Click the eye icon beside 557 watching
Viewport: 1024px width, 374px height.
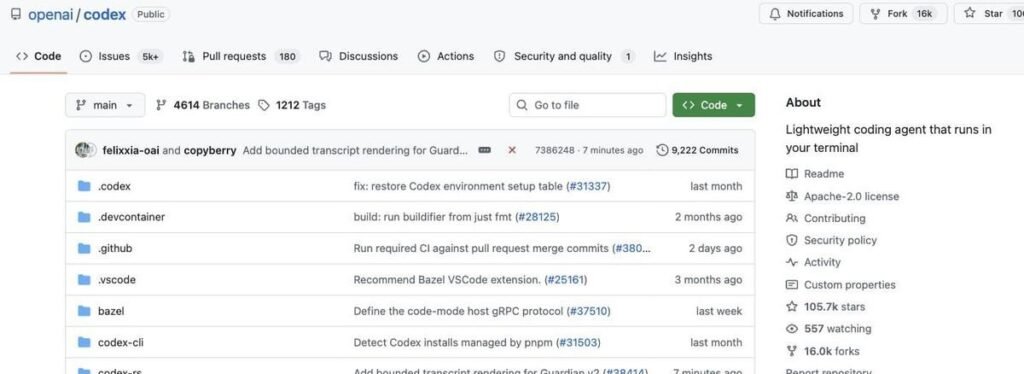tap(792, 329)
